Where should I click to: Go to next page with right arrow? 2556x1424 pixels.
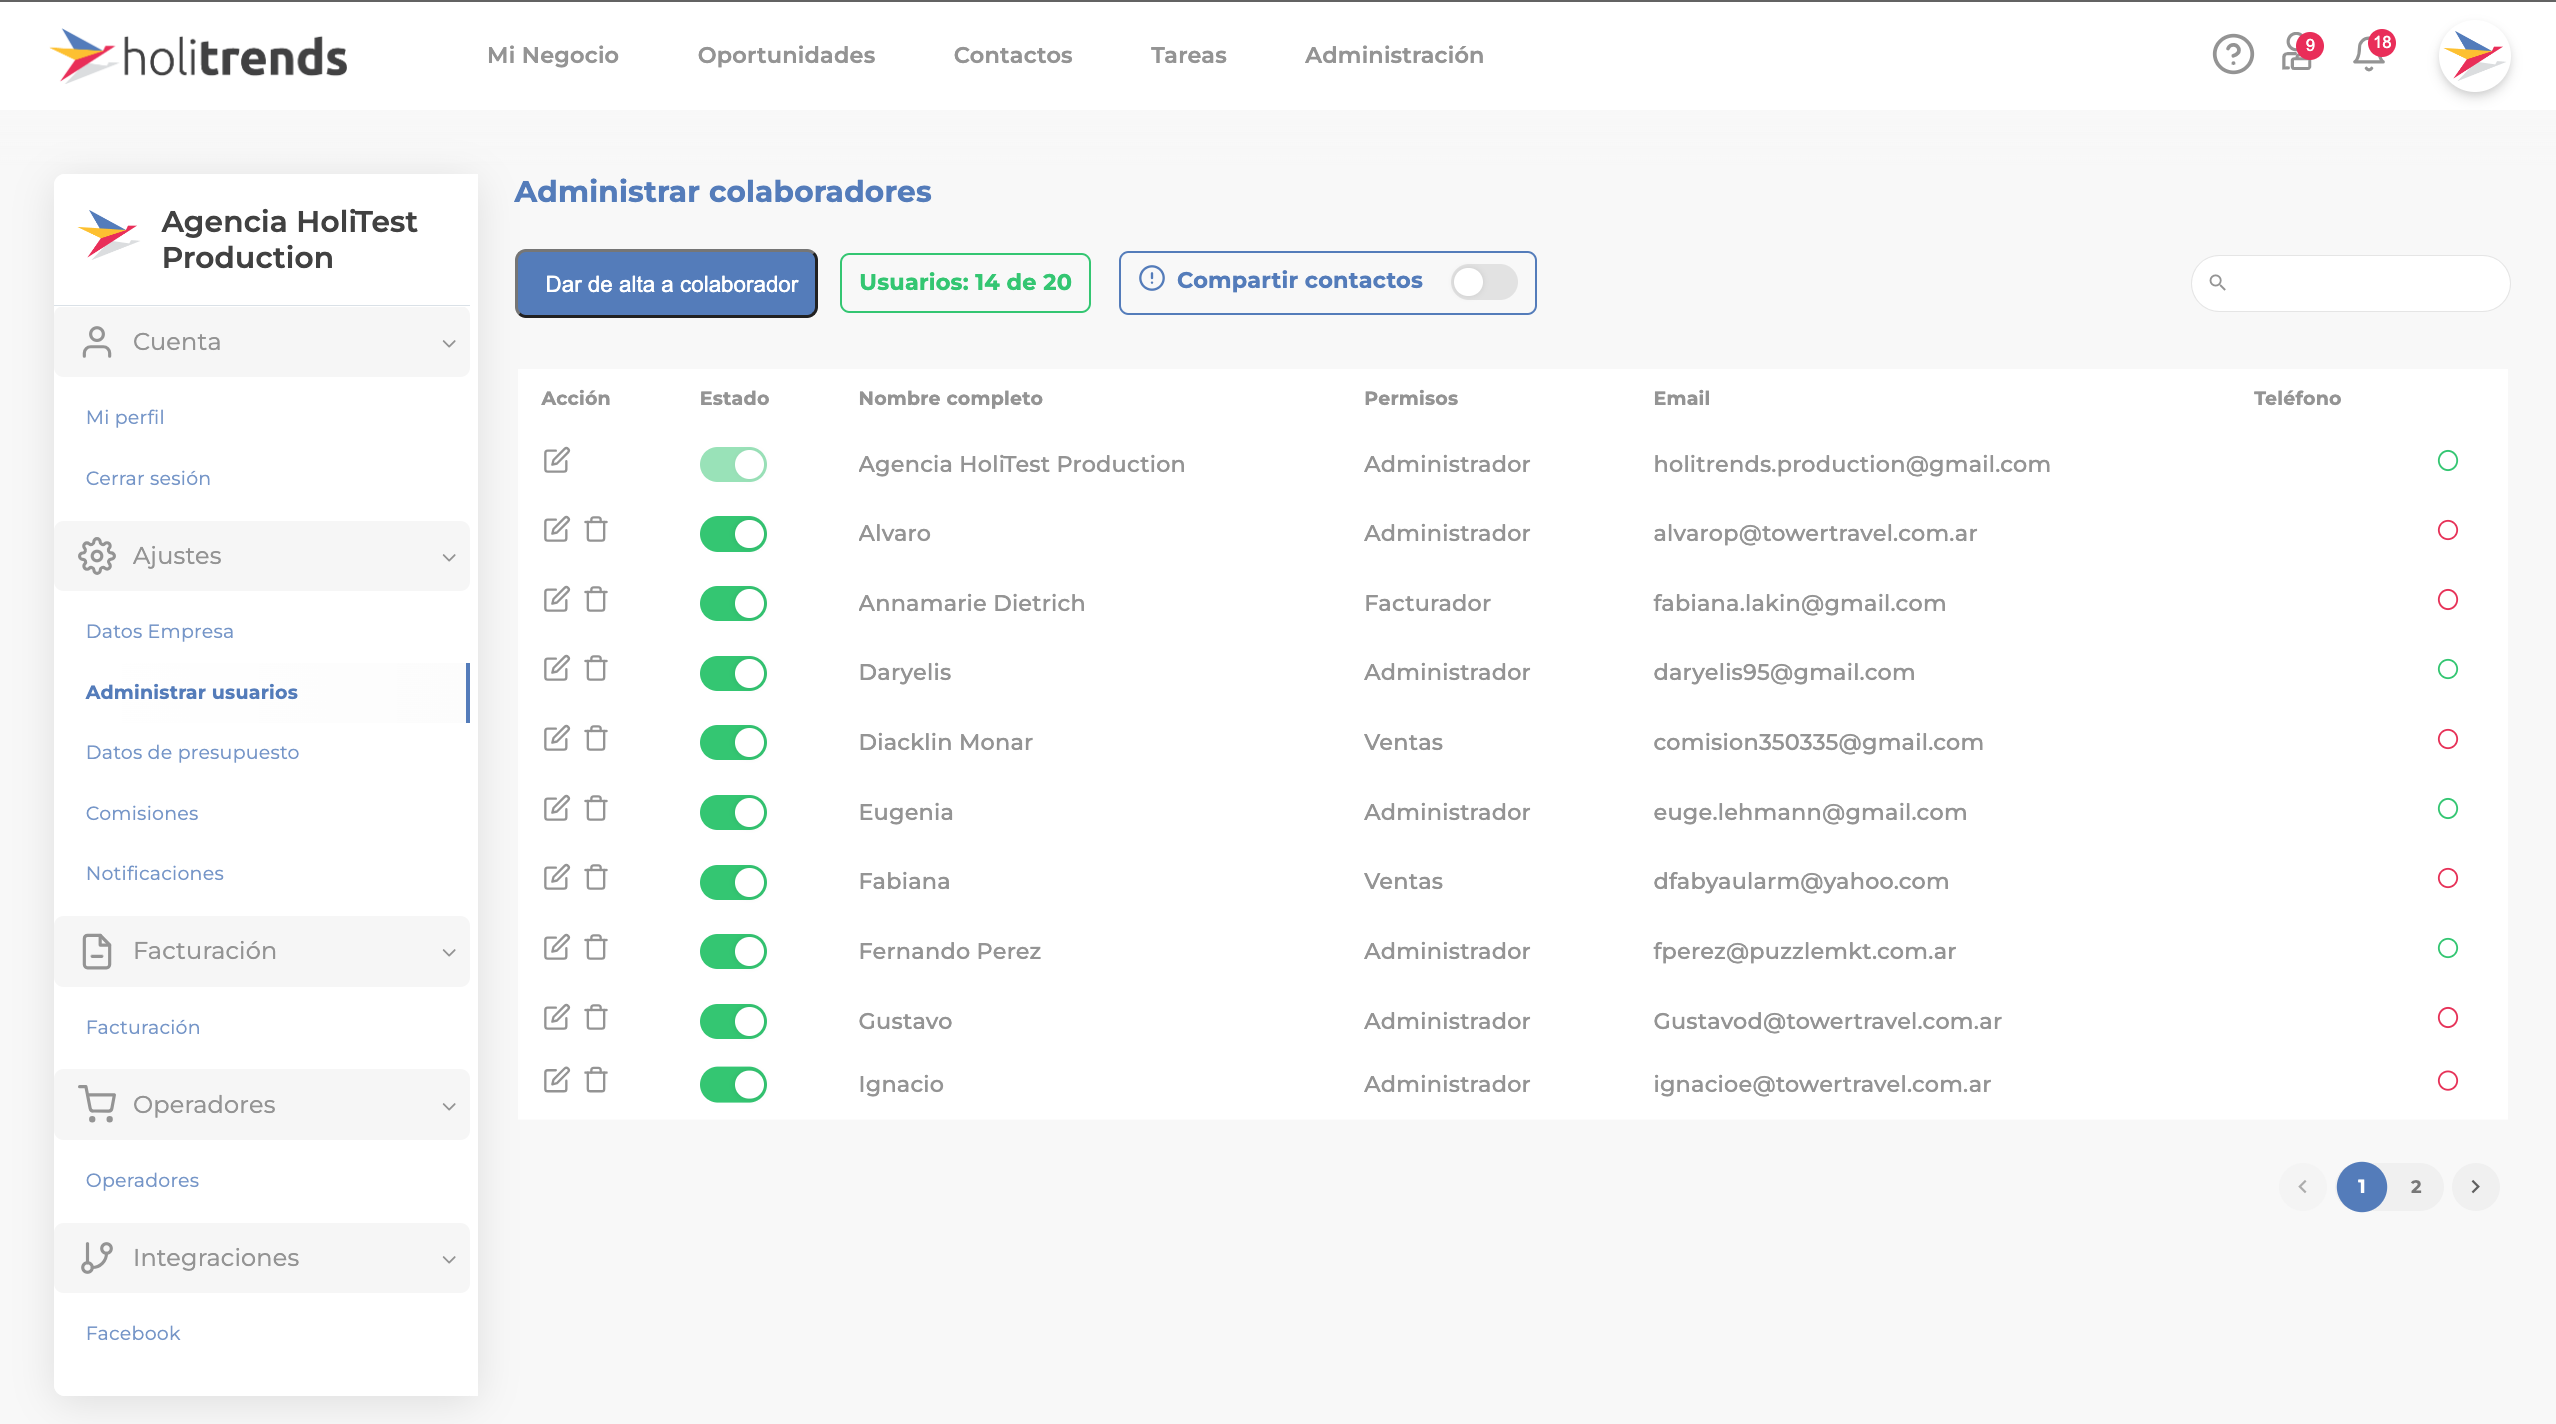[2475, 1187]
